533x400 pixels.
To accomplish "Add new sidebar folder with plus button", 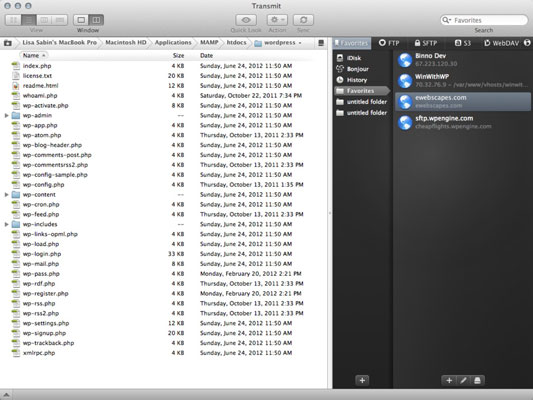I will pyautogui.click(x=362, y=380).
